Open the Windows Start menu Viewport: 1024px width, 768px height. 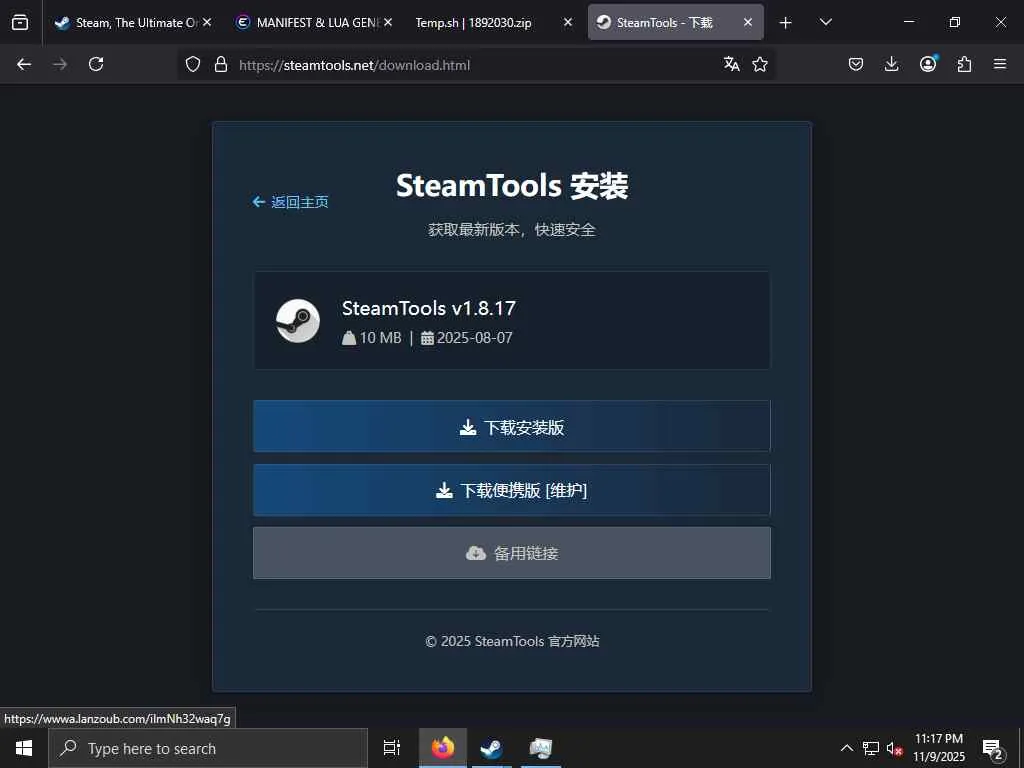[x=24, y=748]
